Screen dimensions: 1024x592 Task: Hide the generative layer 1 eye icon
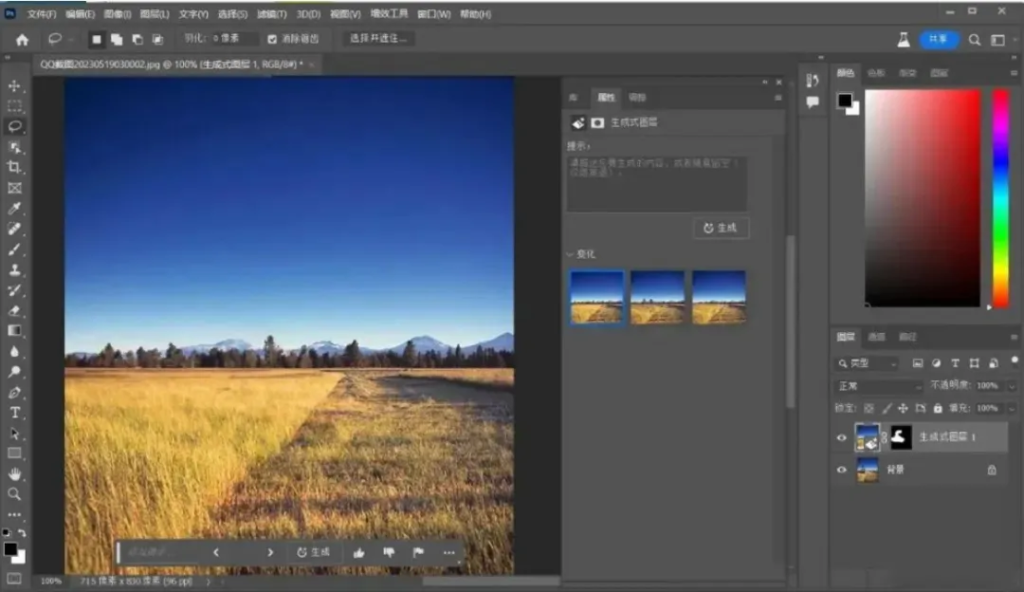tap(841, 438)
